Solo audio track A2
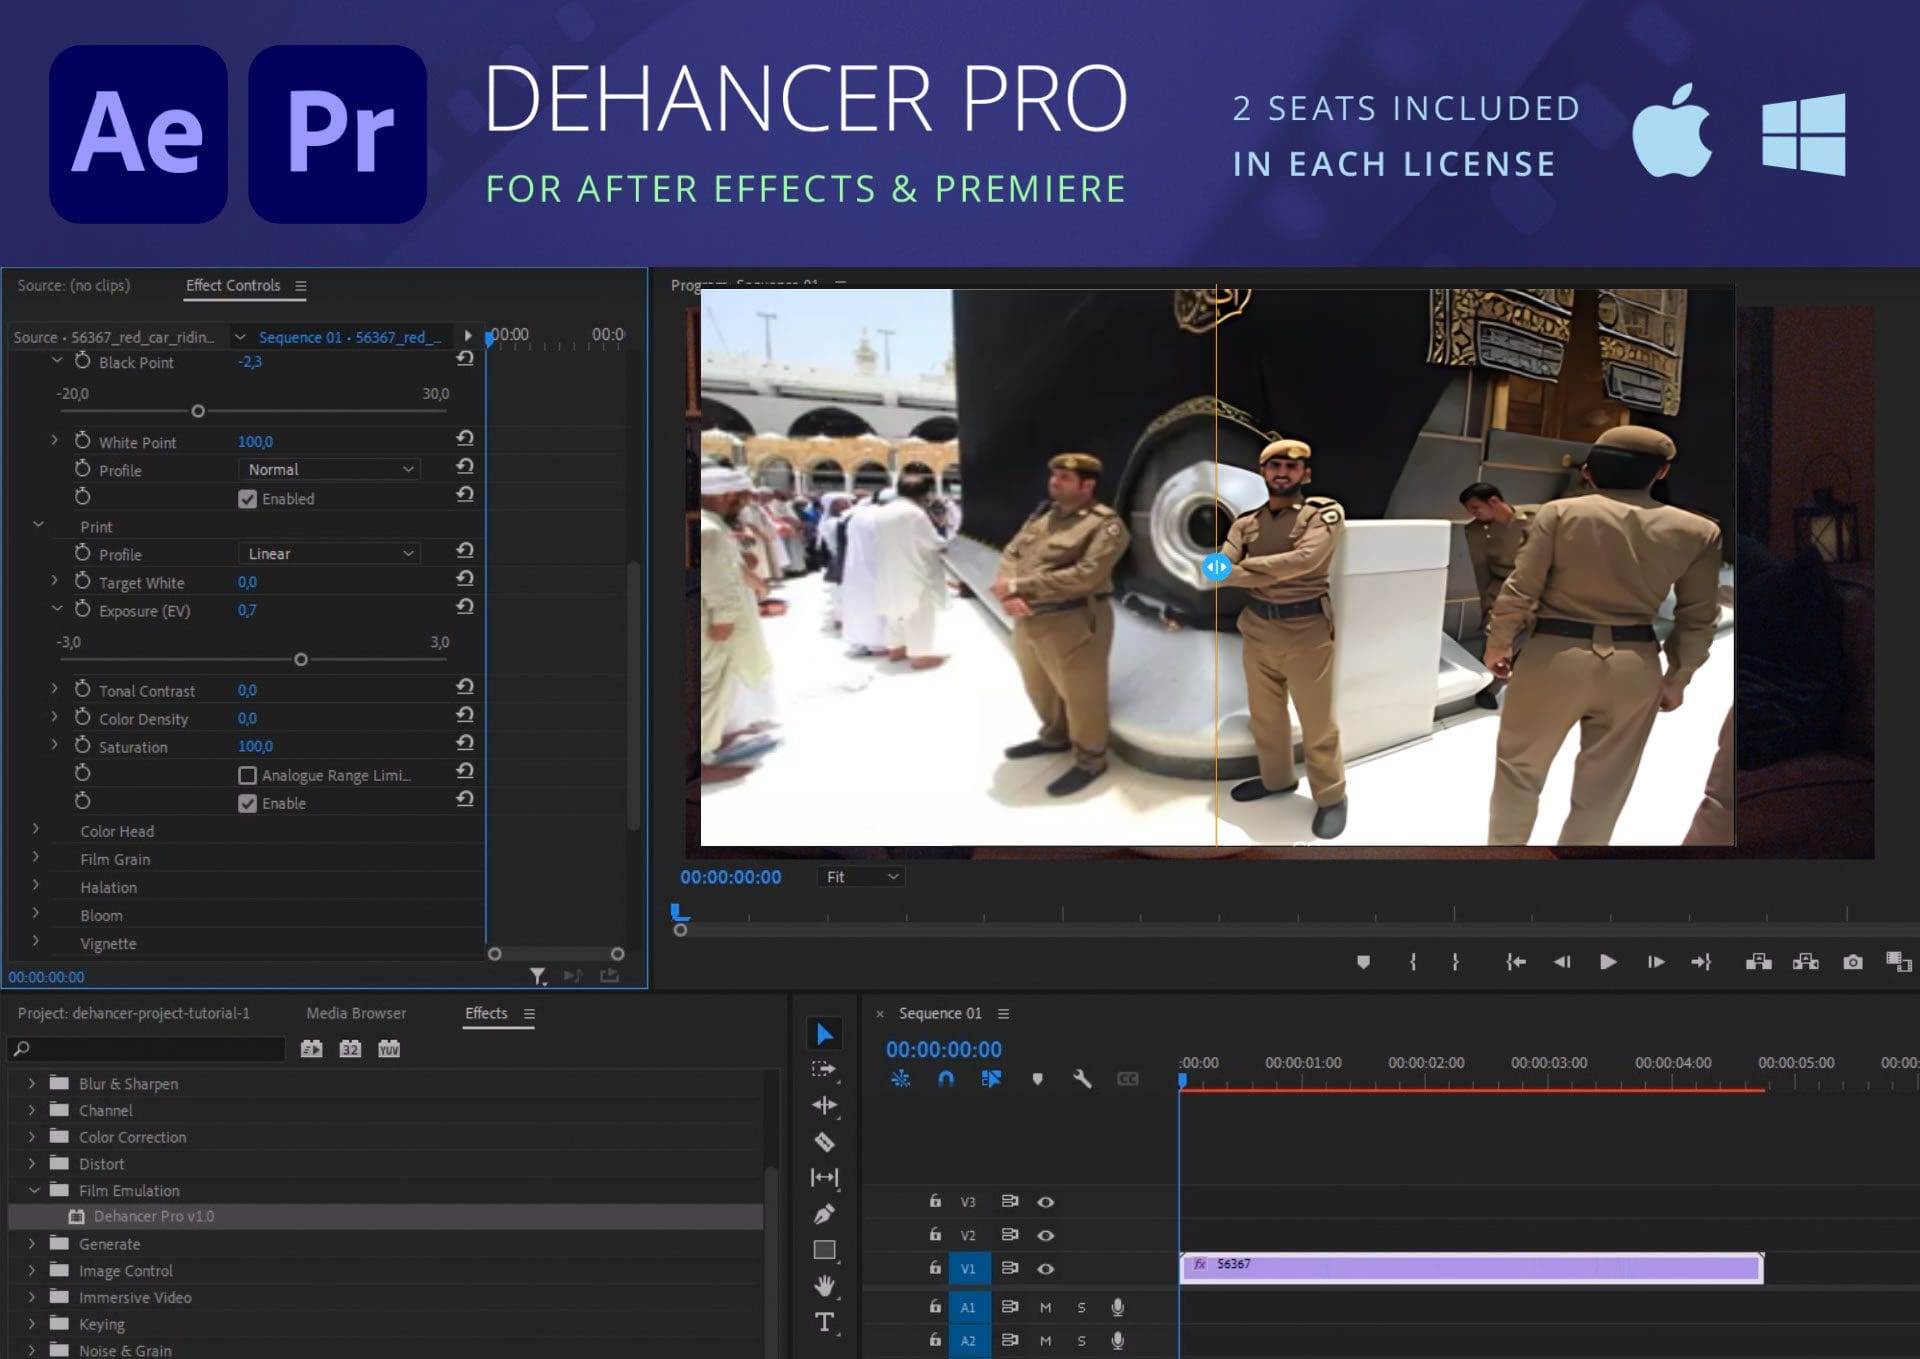The image size is (1920, 1359). pyautogui.click(x=1081, y=1340)
